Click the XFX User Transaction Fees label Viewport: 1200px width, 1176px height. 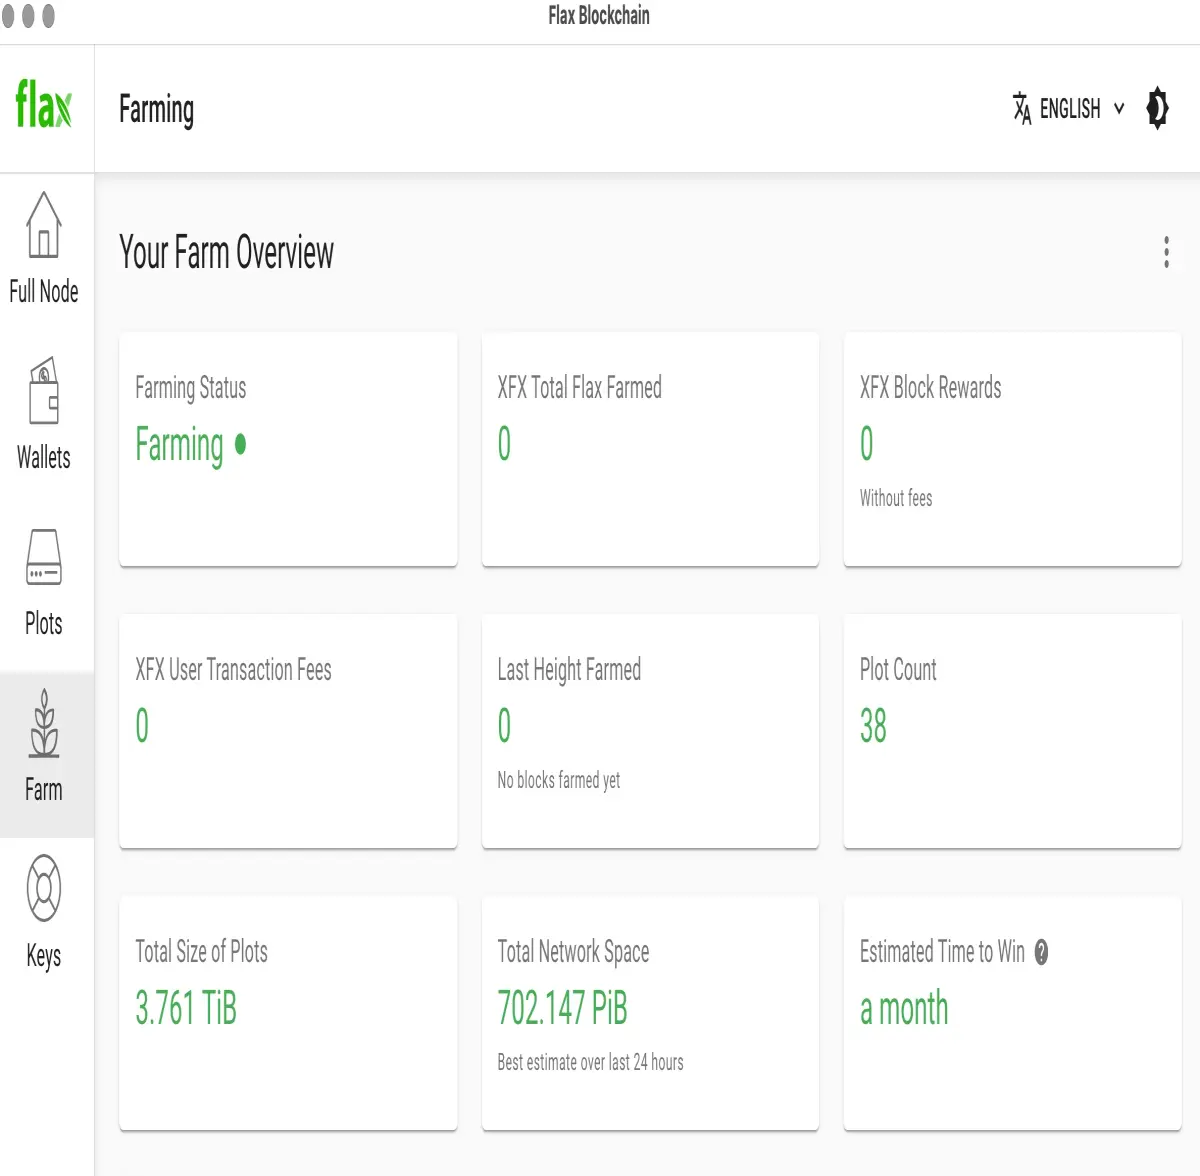tap(233, 670)
